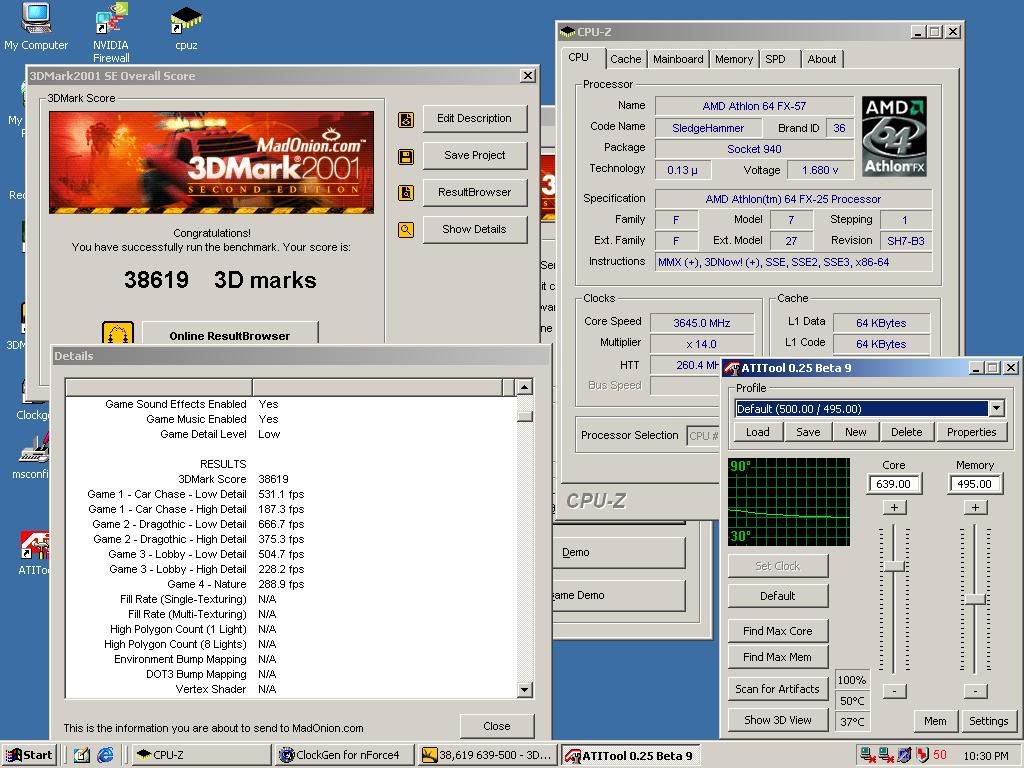
Task: Click the floppy disk icon beside Save Project
Action: tap(406, 156)
